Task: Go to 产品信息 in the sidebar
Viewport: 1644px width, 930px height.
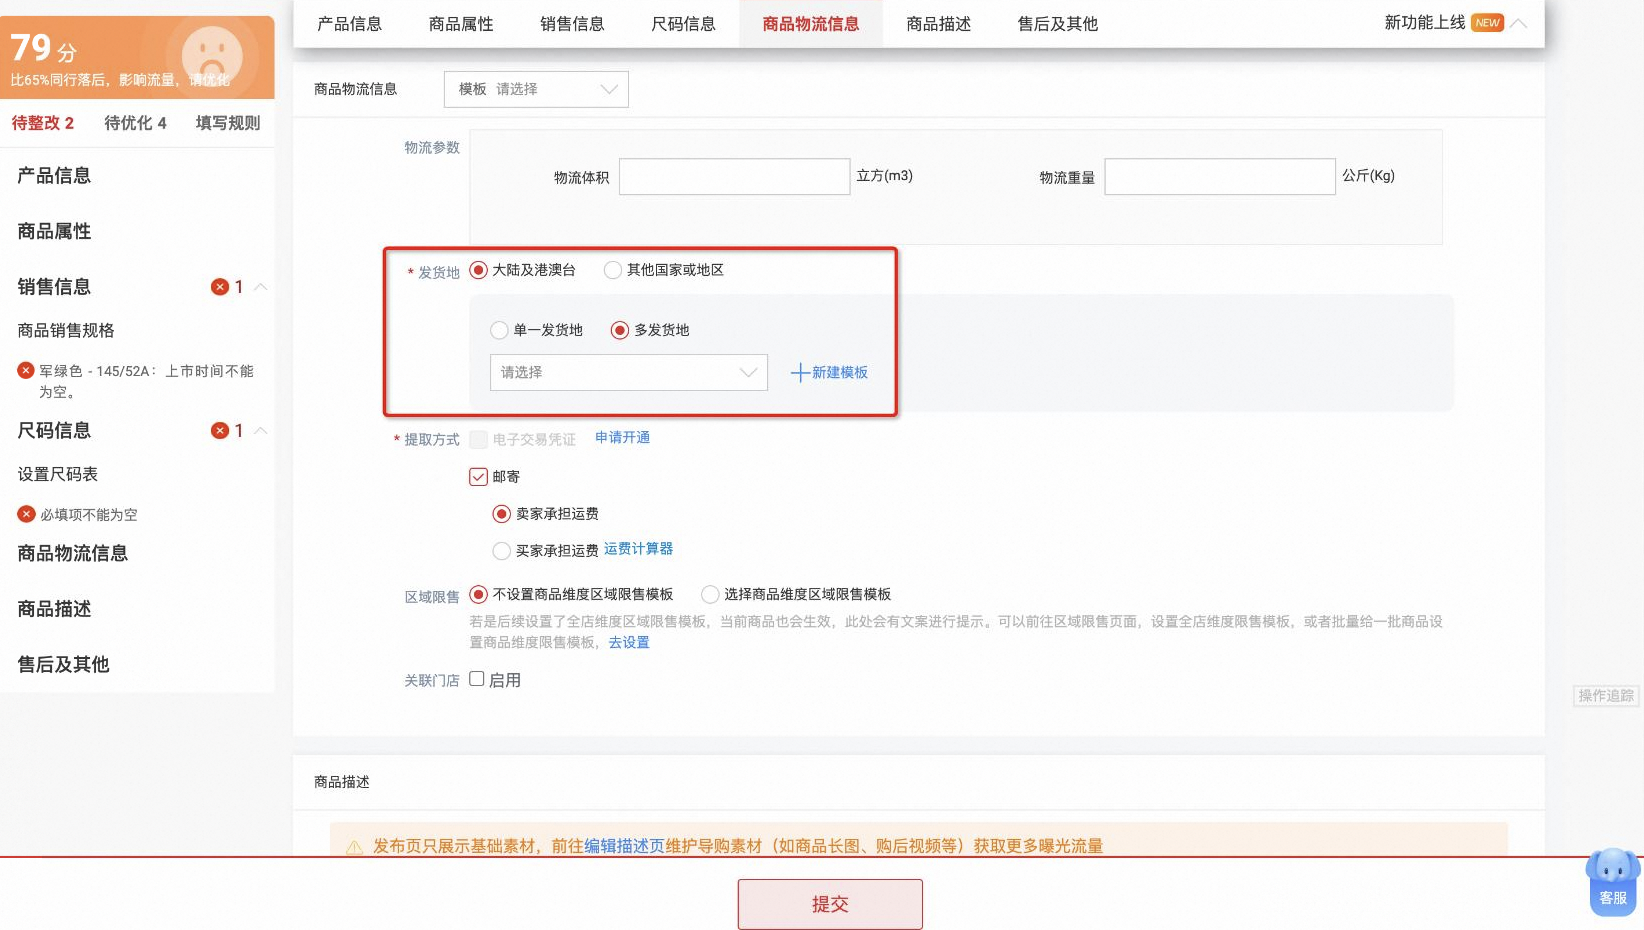Action: click(x=54, y=176)
